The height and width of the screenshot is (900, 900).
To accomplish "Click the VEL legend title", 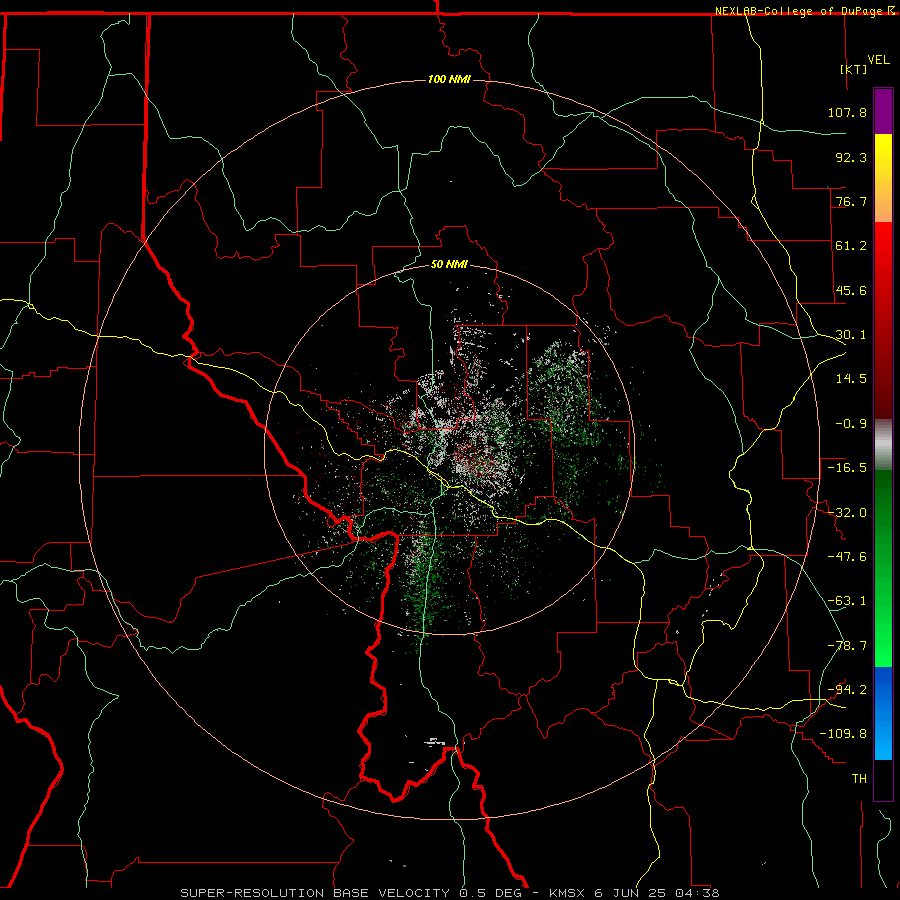I will pyautogui.click(x=878, y=60).
